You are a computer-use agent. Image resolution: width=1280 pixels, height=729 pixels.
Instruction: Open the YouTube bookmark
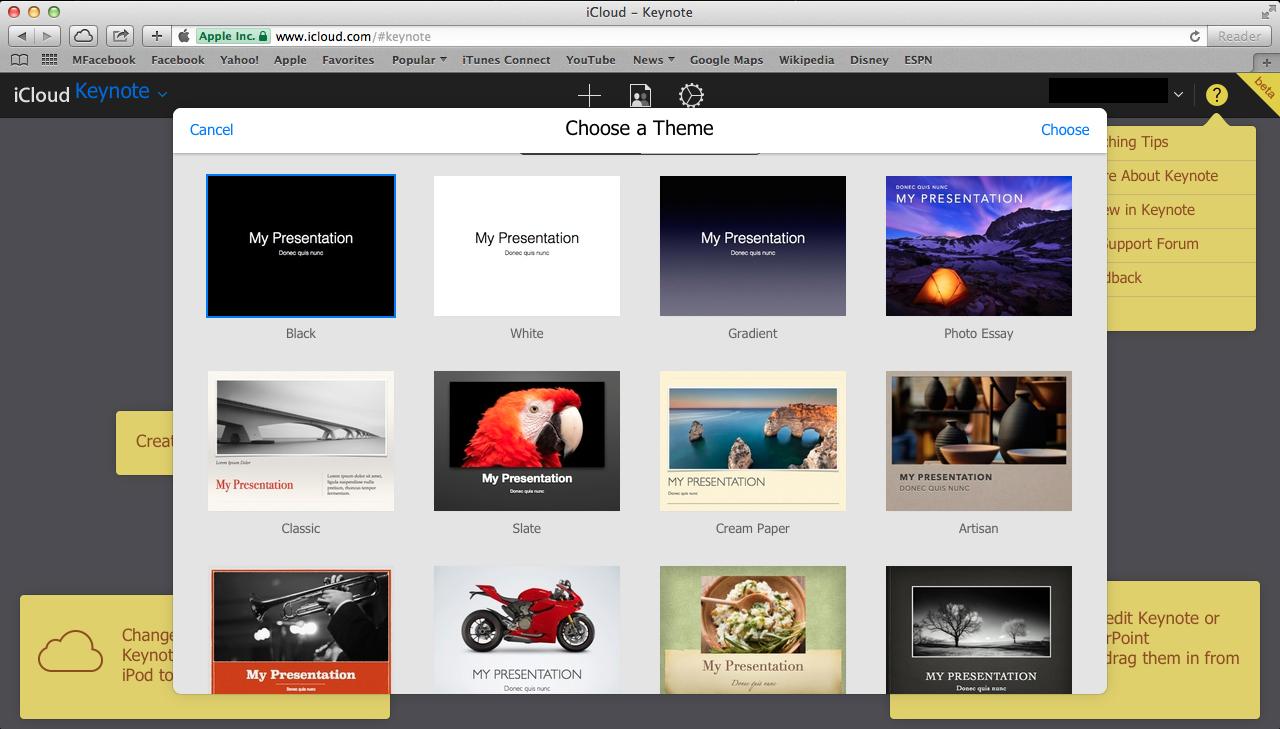(591, 60)
